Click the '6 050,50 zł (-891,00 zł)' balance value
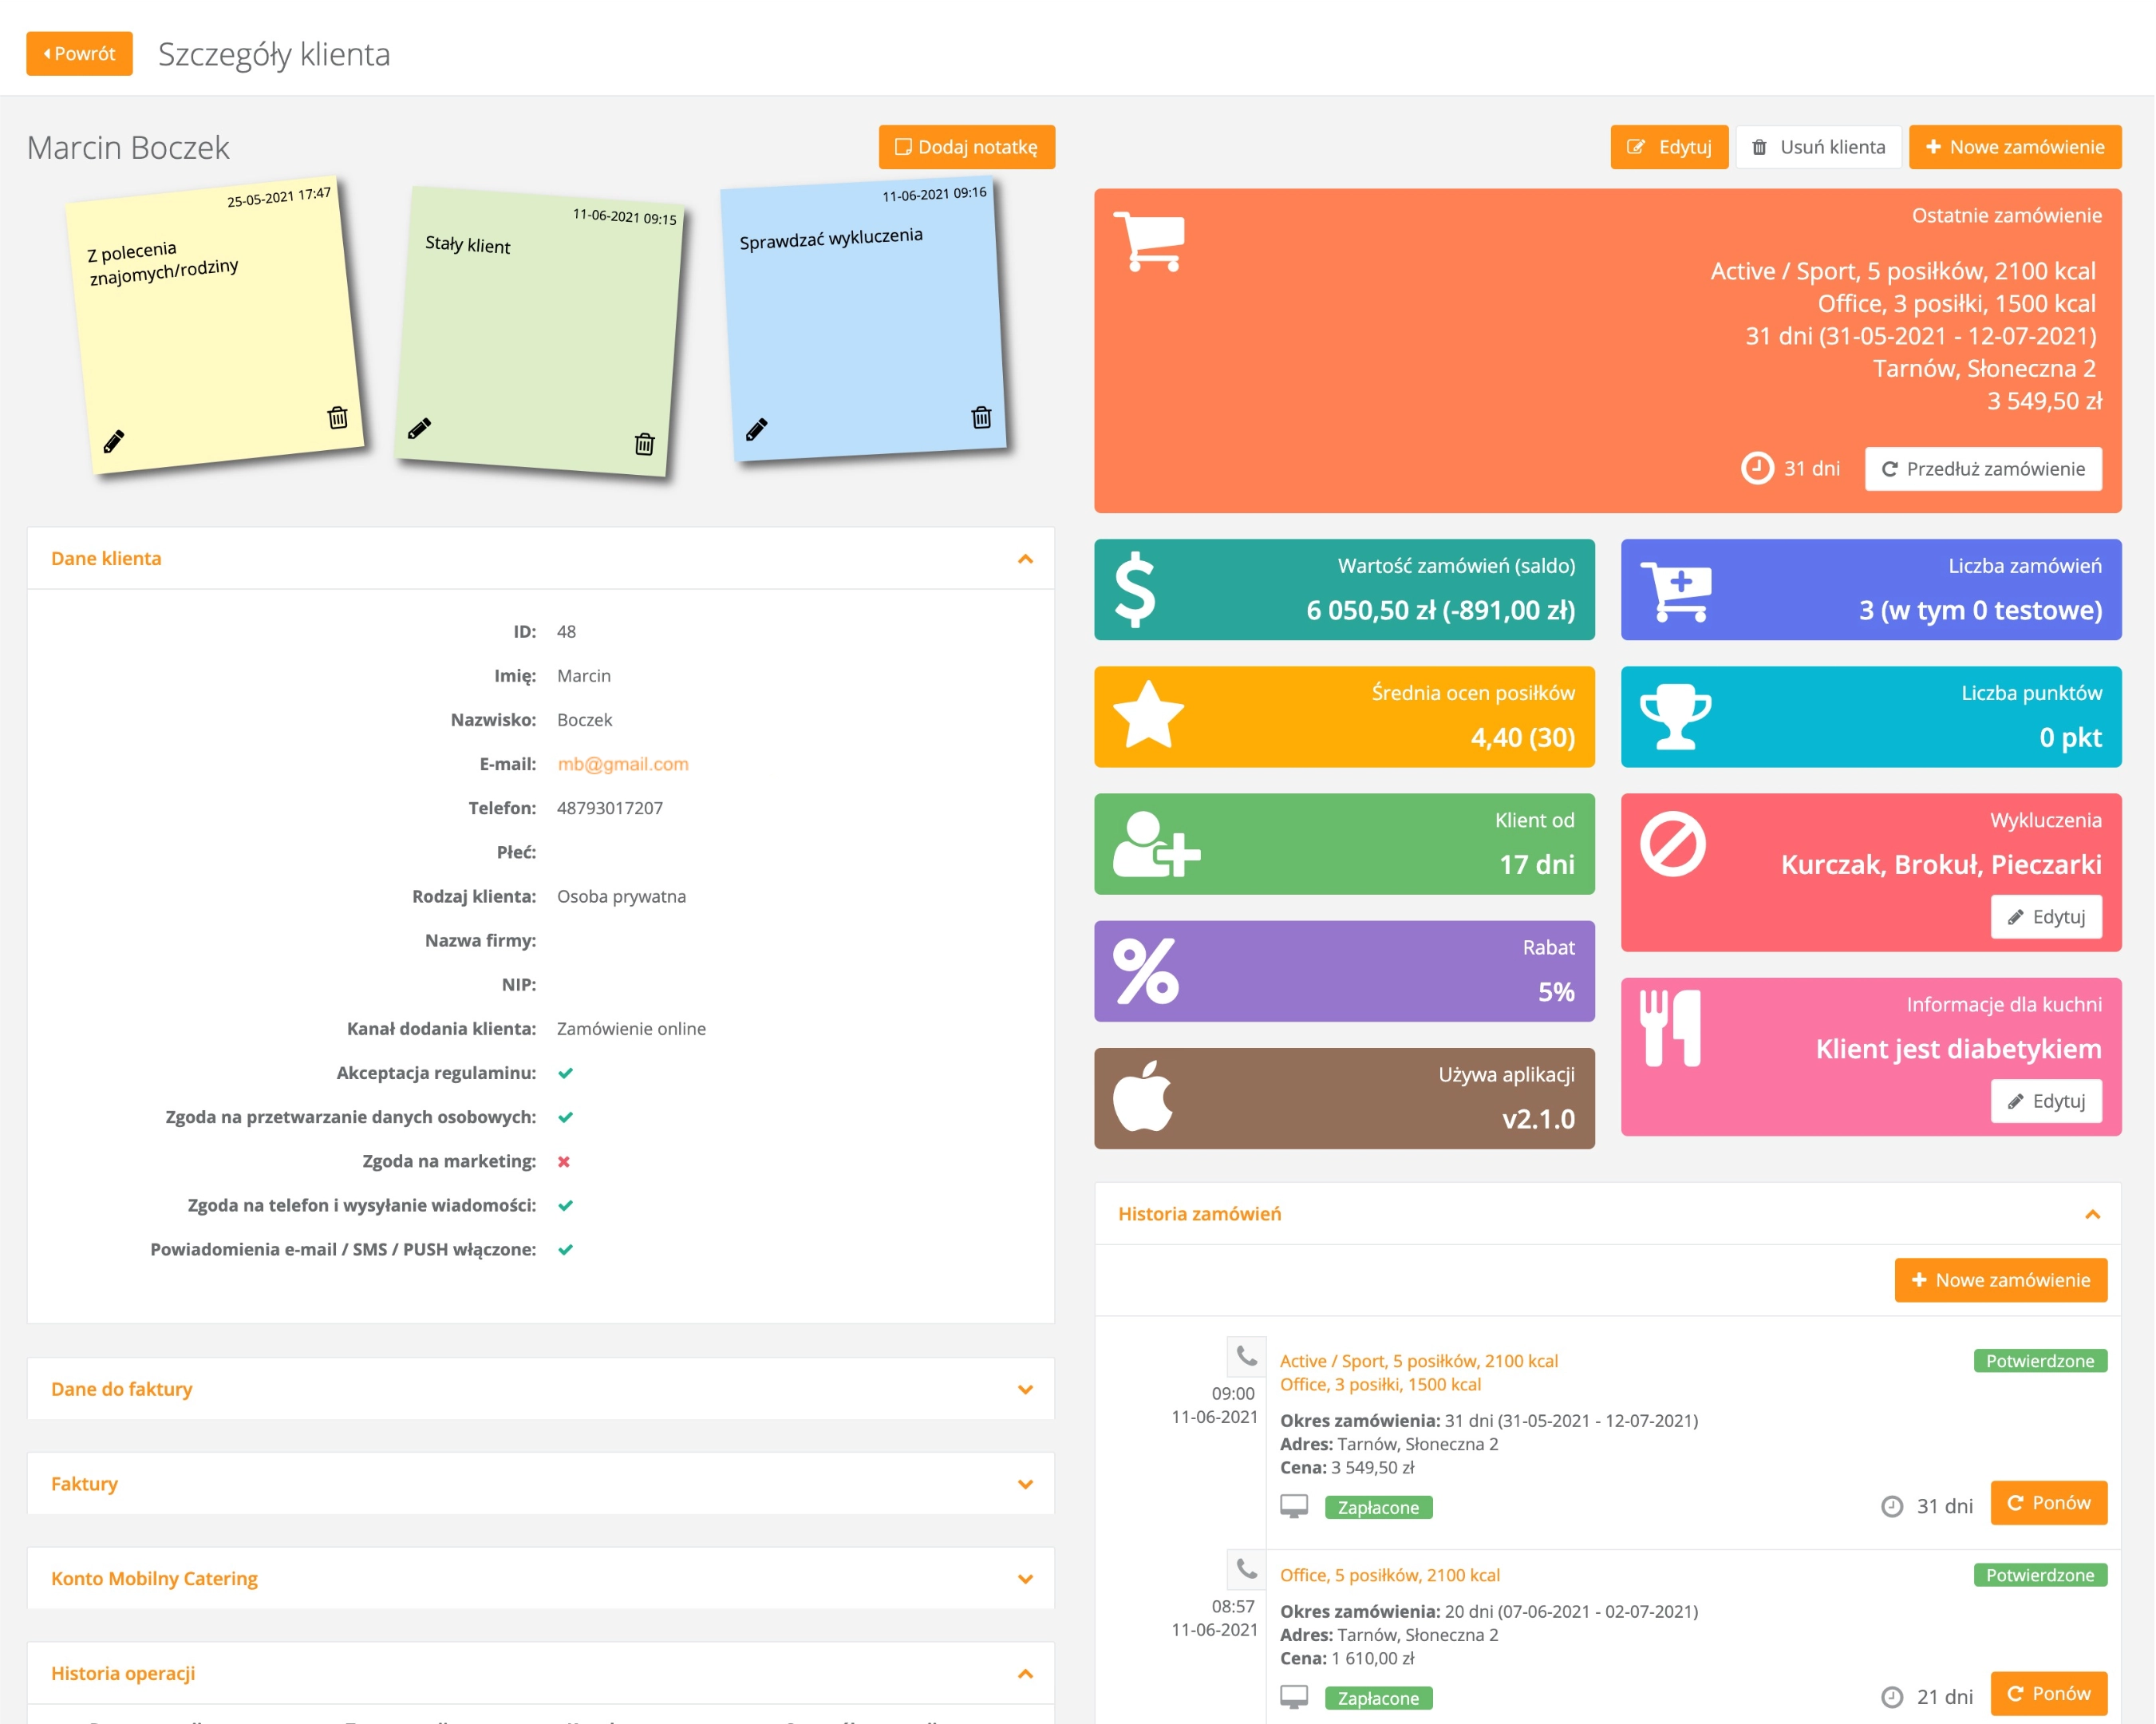Screen dimensions: 2156x1724 tap(1440, 610)
